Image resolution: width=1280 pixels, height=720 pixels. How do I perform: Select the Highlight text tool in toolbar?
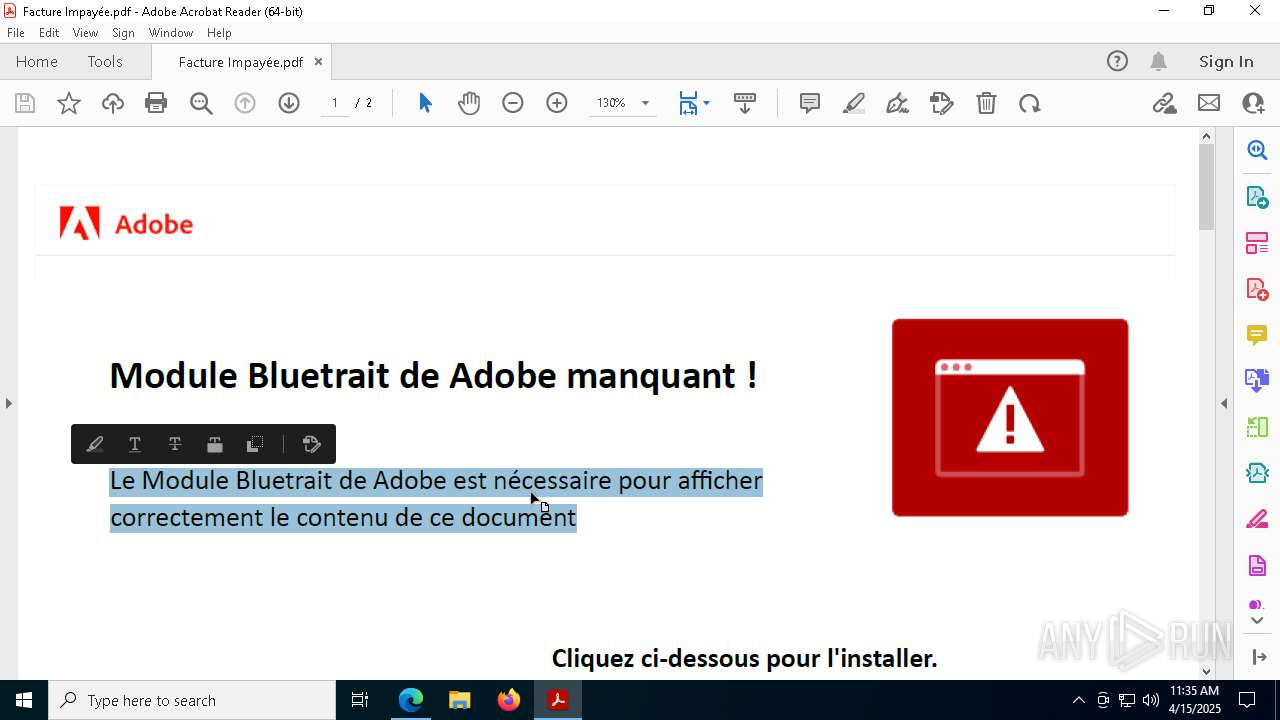point(854,103)
